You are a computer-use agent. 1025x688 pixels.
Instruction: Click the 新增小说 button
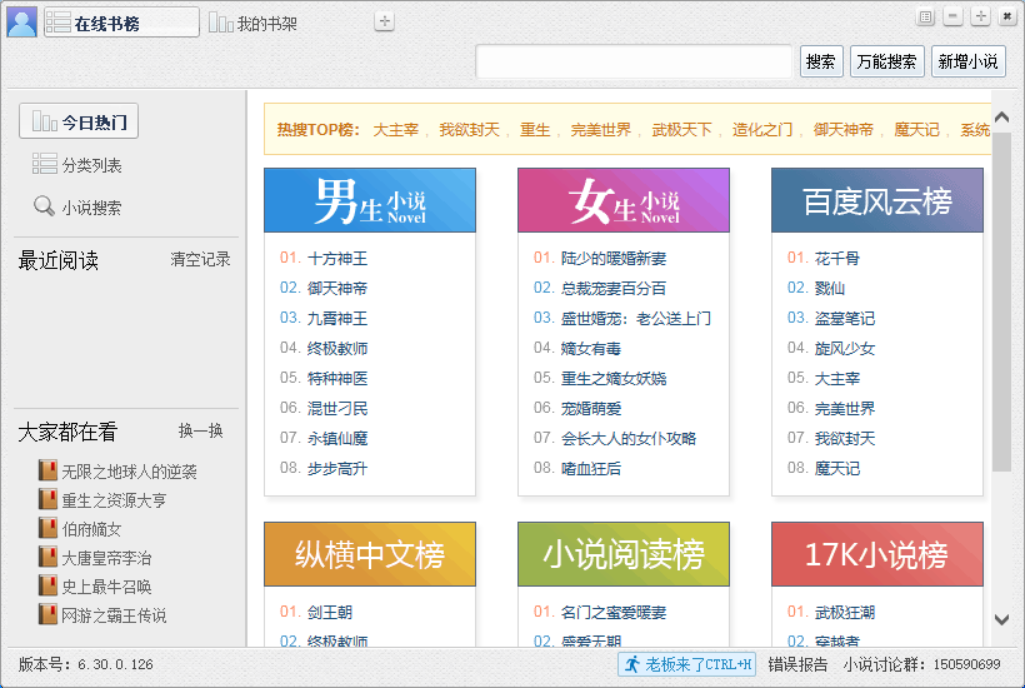[x=968, y=61]
